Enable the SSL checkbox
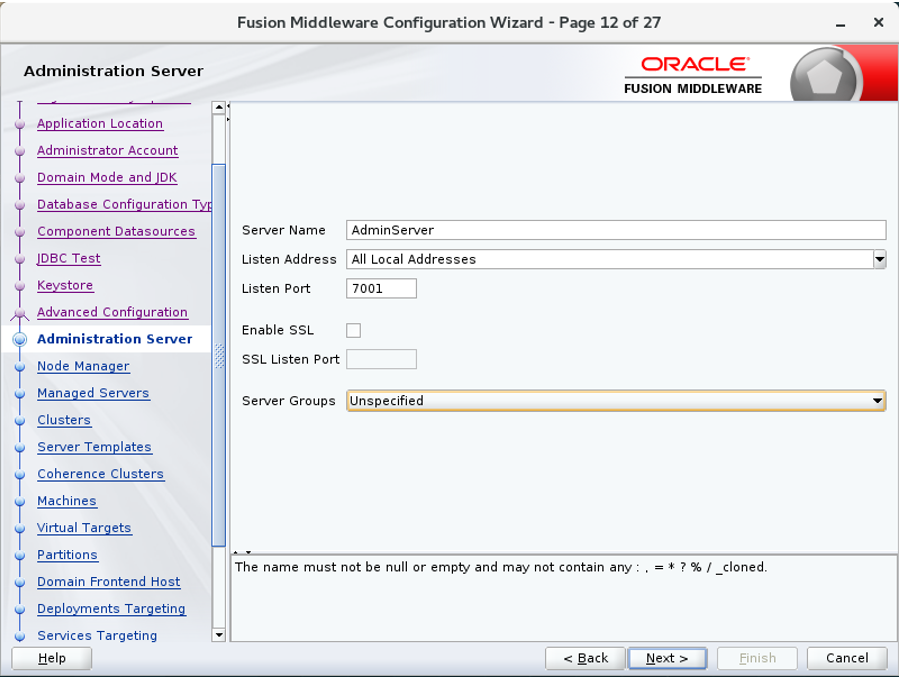This screenshot has width=902, height=682. coord(353,331)
